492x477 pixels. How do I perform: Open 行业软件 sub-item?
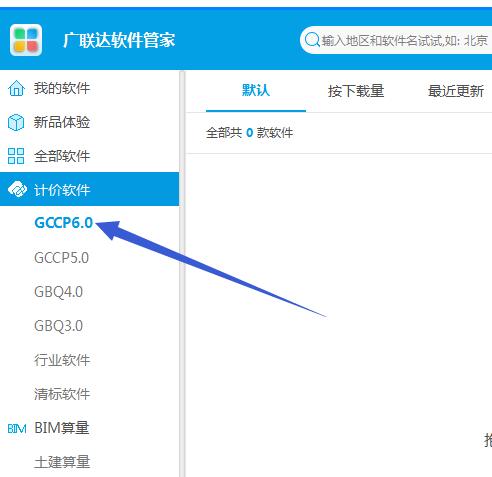click(62, 360)
